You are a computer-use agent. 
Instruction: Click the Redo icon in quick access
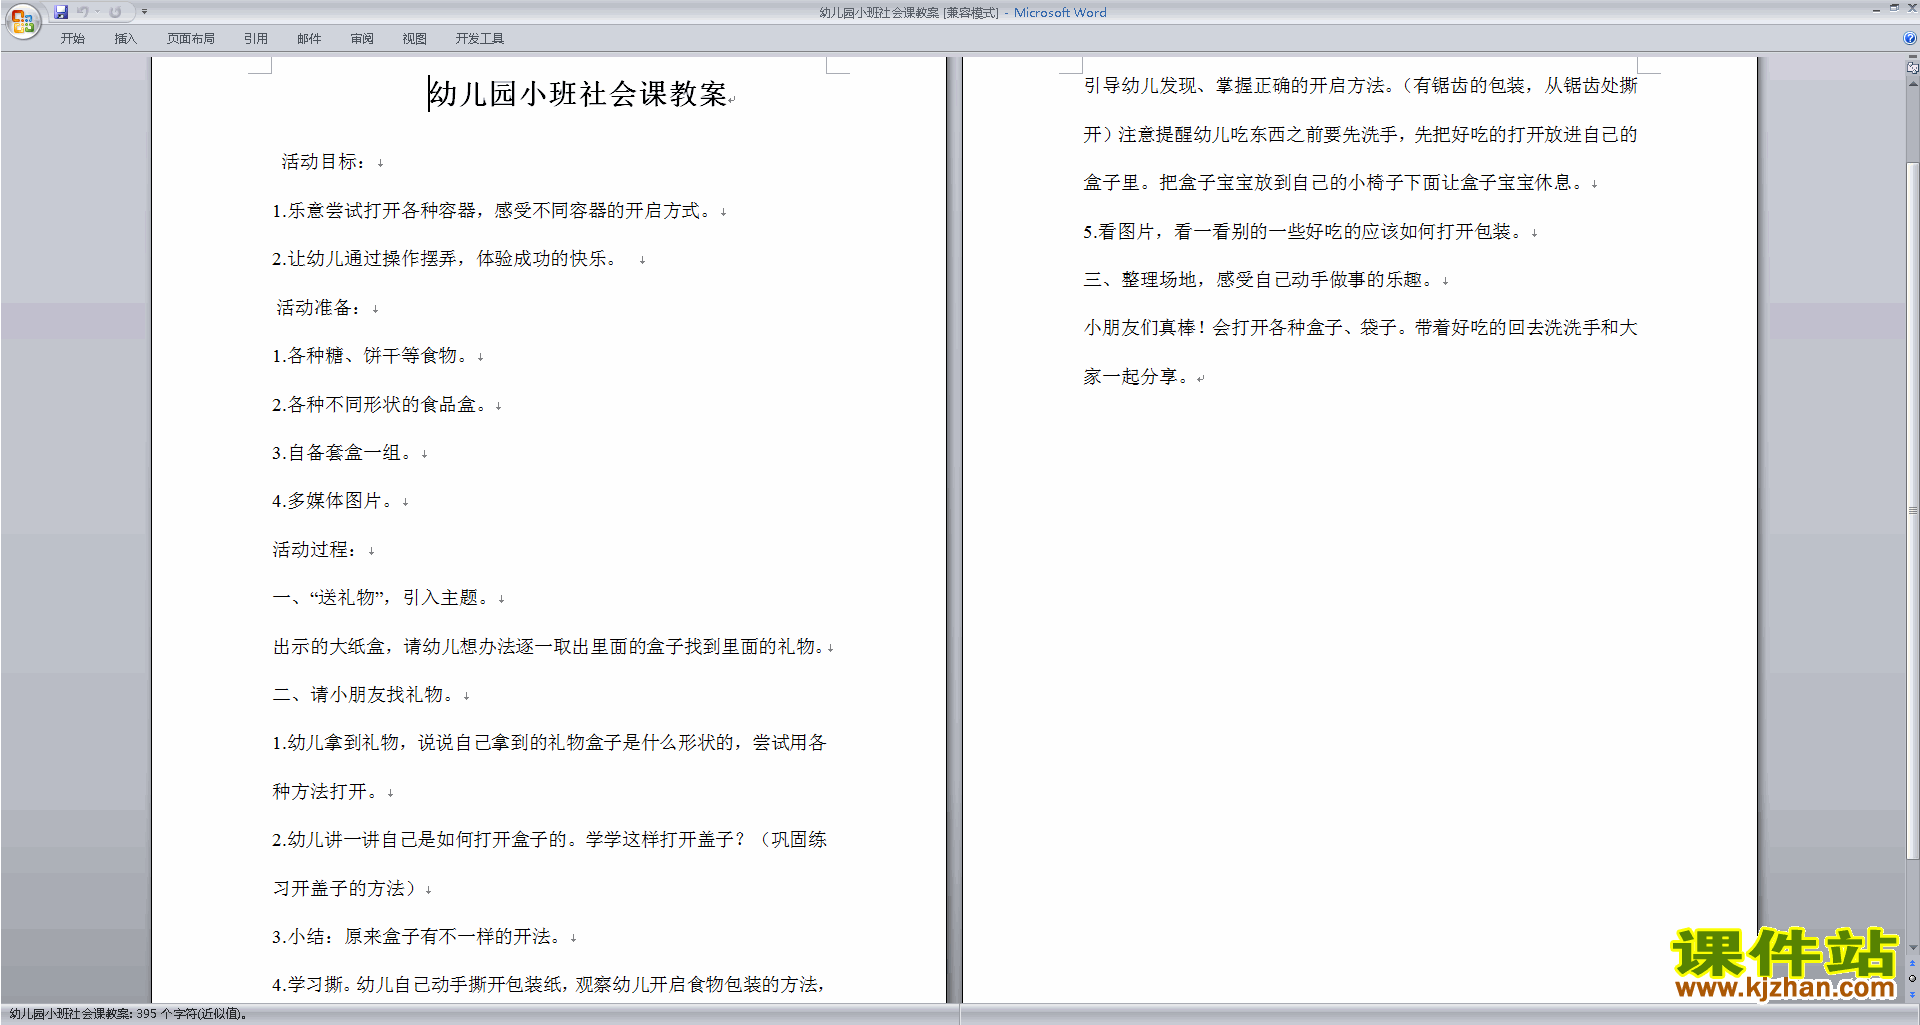(x=115, y=12)
